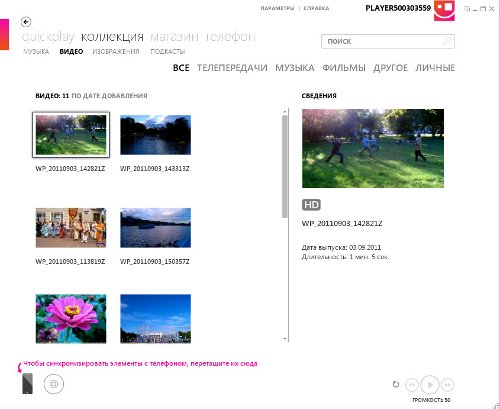The width and height of the screenshot is (500, 410).
Task: Change sort order по дате добавления
Action: [109, 96]
